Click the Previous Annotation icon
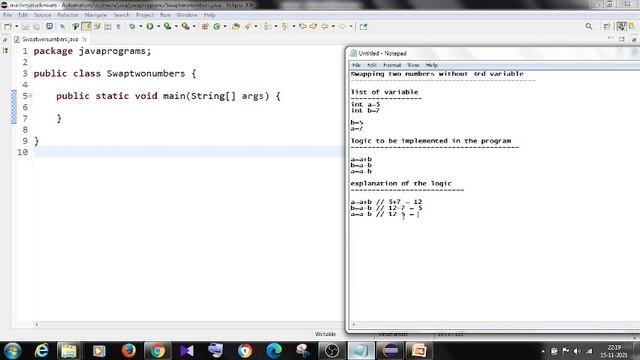The width and height of the screenshot is (640, 360). [x=284, y=27]
